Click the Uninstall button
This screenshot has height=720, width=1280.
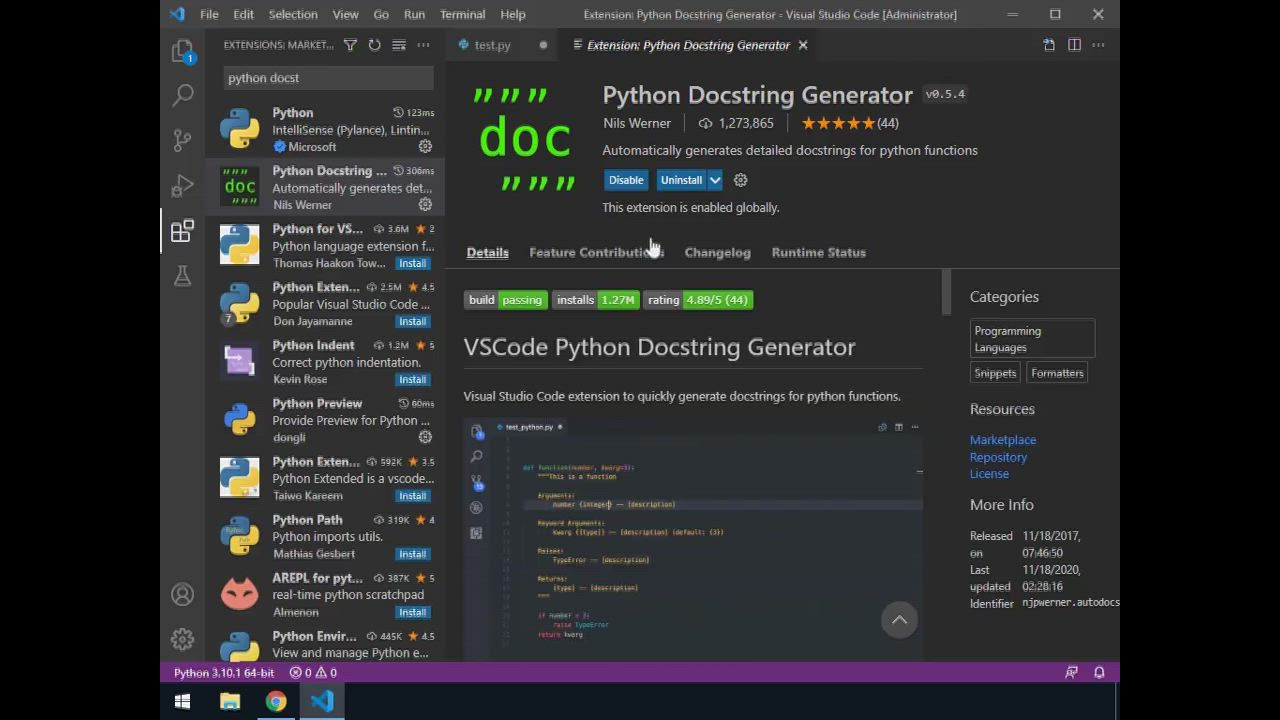pyautogui.click(x=681, y=180)
